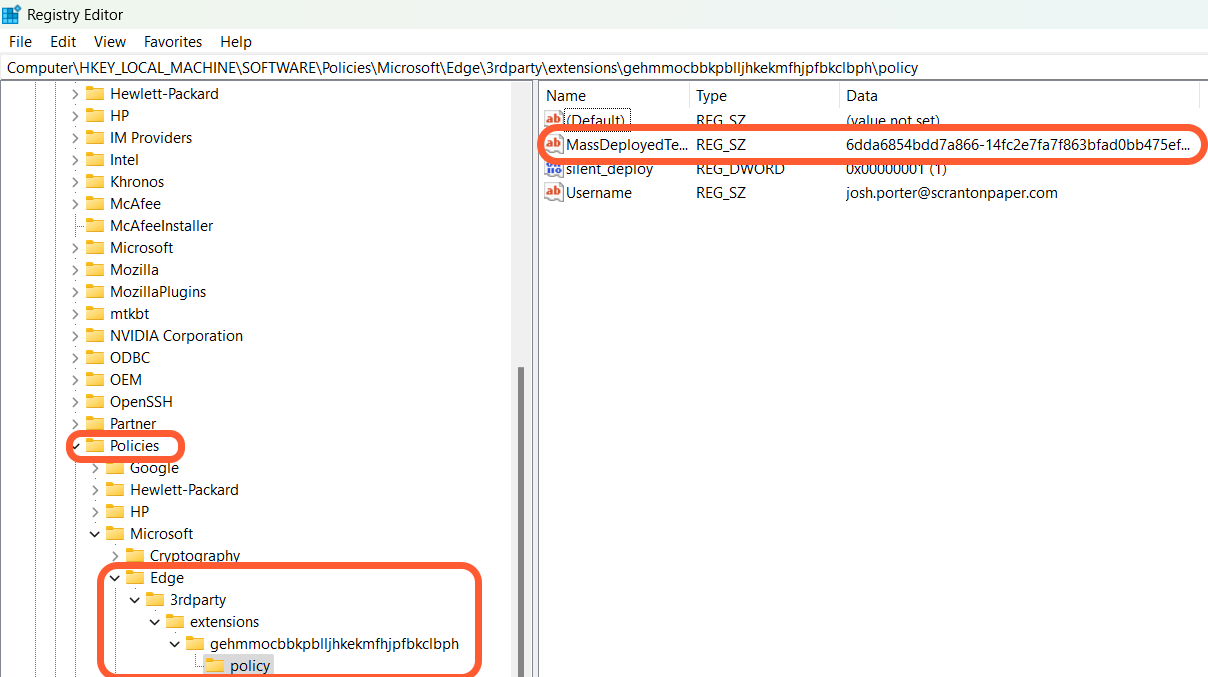The image size is (1208, 677).
Task: Click the Registry Editor app icon in title bar
Action: coord(12,14)
